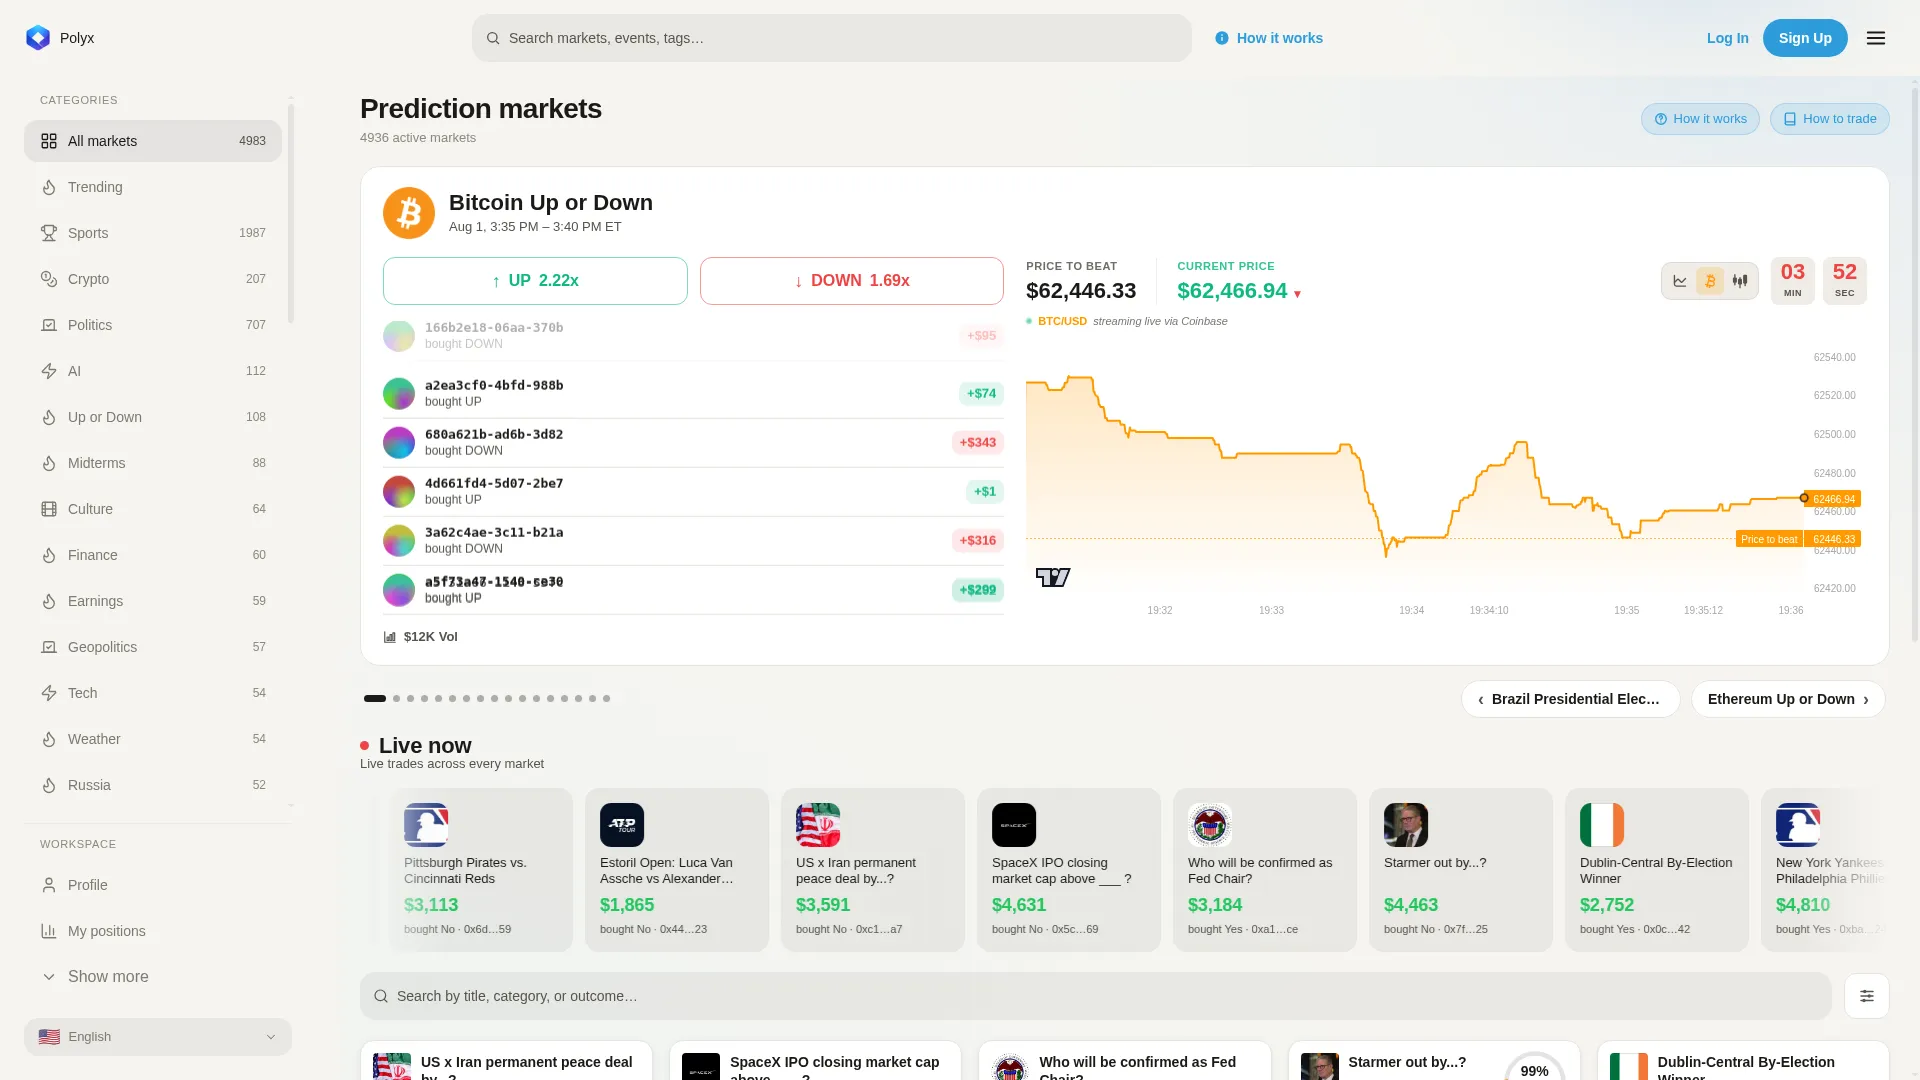Click the TradingView logo on chart
The width and height of the screenshot is (1920, 1080).
click(x=1053, y=577)
